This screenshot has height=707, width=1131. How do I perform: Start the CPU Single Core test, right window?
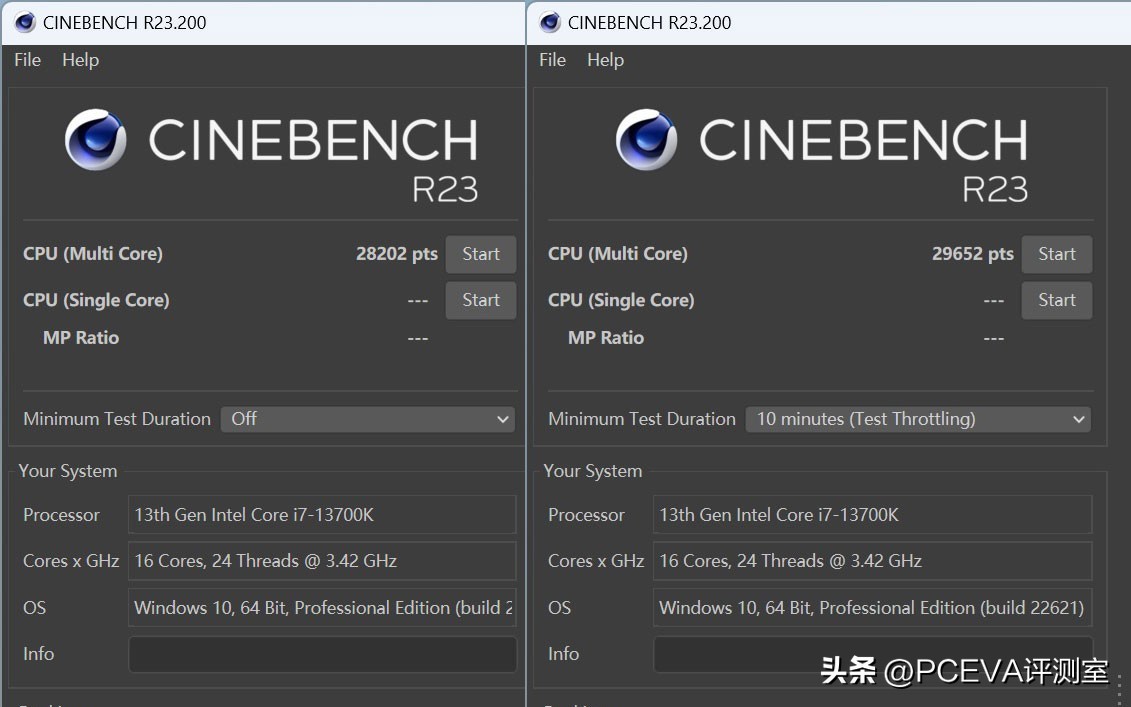(x=1056, y=300)
